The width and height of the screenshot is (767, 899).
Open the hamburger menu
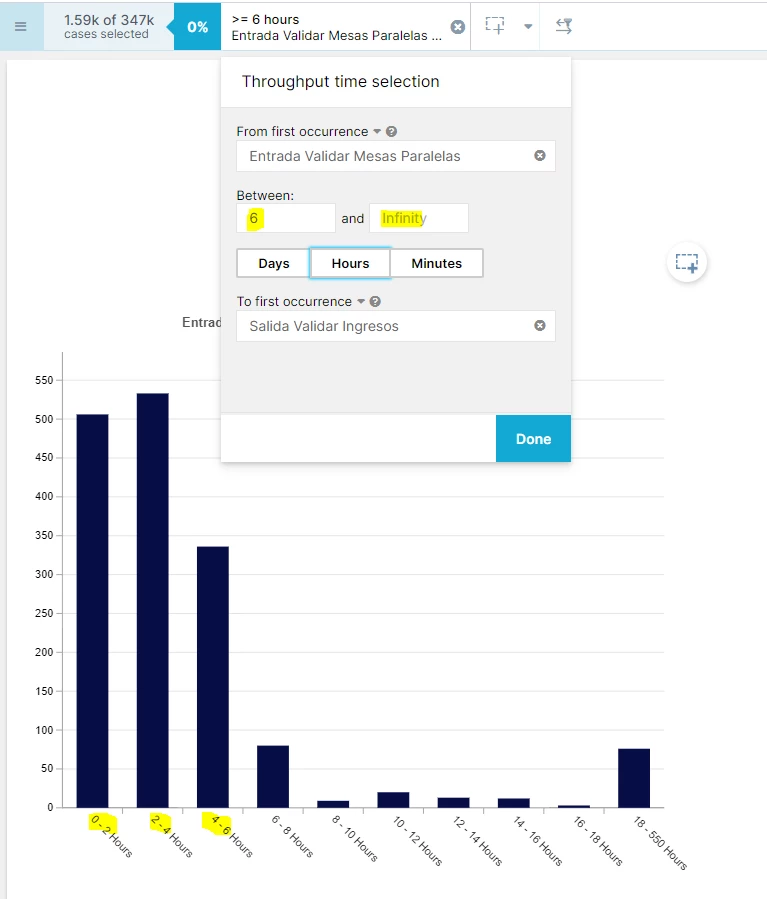[21, 26]
